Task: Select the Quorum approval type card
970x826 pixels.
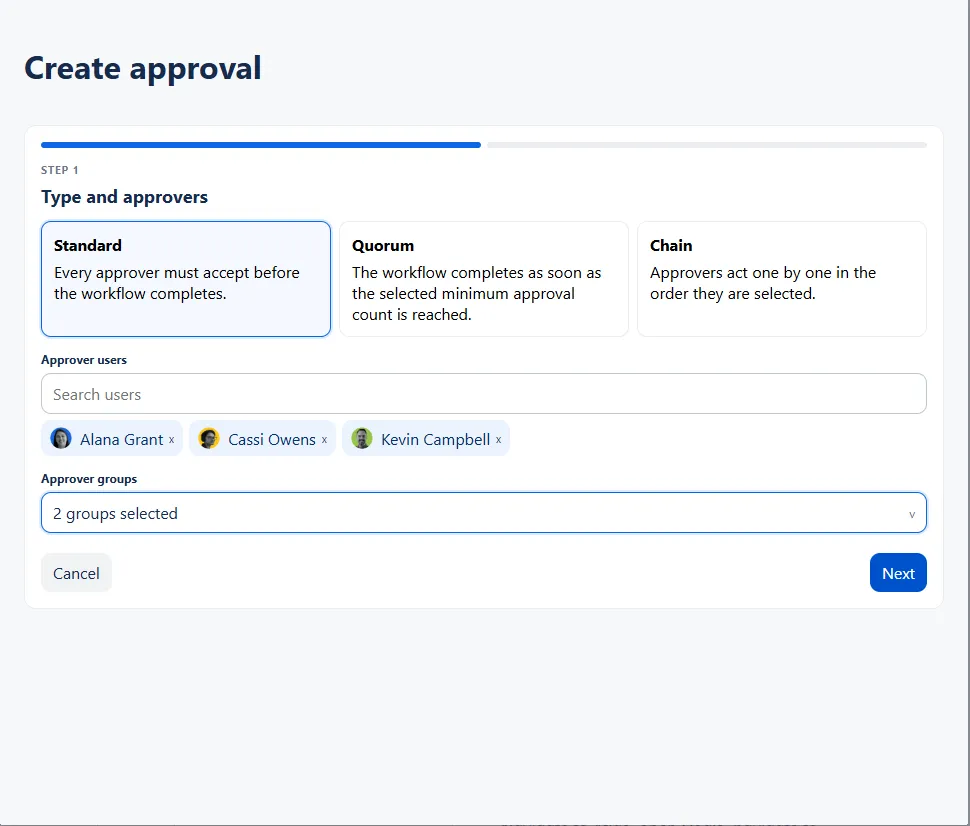Action: pyautogui.click(x=484, y=279)
